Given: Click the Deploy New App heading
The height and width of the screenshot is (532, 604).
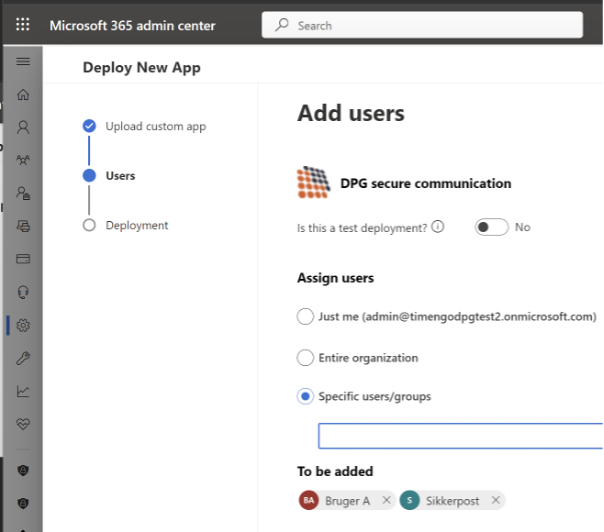Looking at the screenshot, I should (x=142, y=67).
